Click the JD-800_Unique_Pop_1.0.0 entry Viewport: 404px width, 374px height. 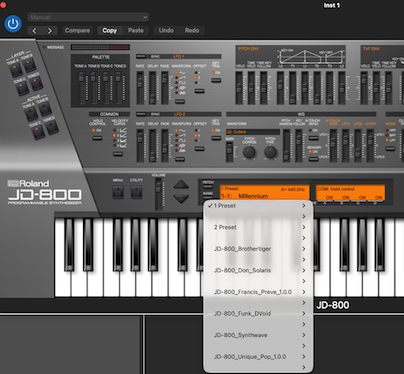[258, 357]
